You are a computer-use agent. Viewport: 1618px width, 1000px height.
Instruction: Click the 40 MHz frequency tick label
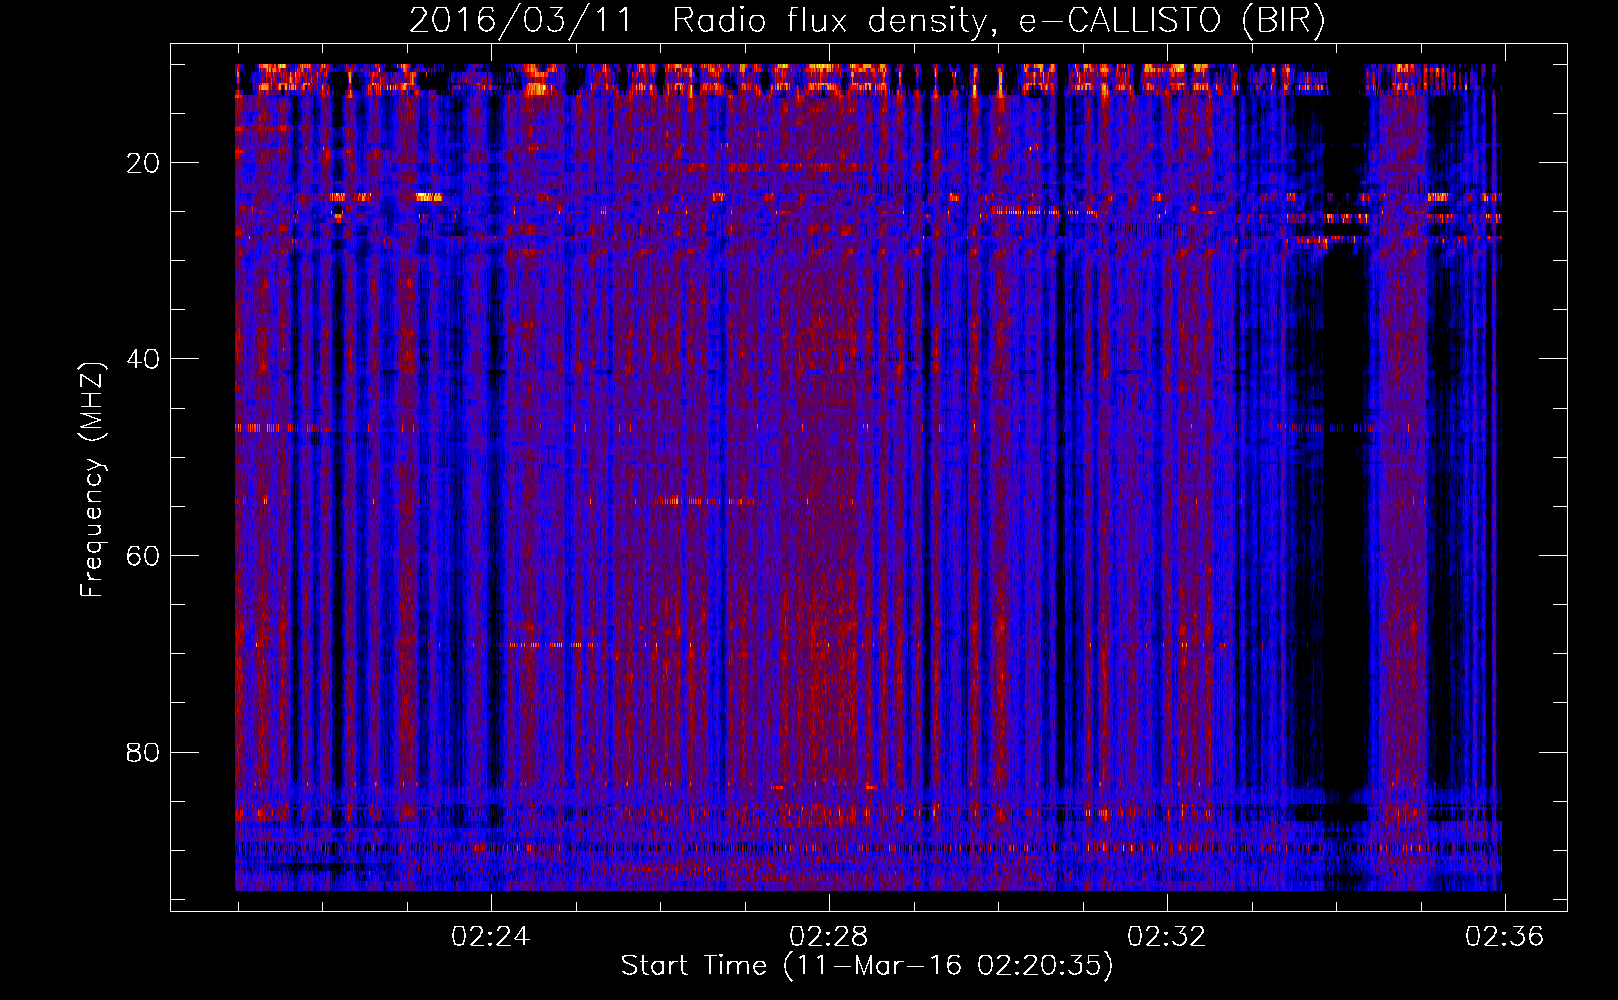(144, 359)
